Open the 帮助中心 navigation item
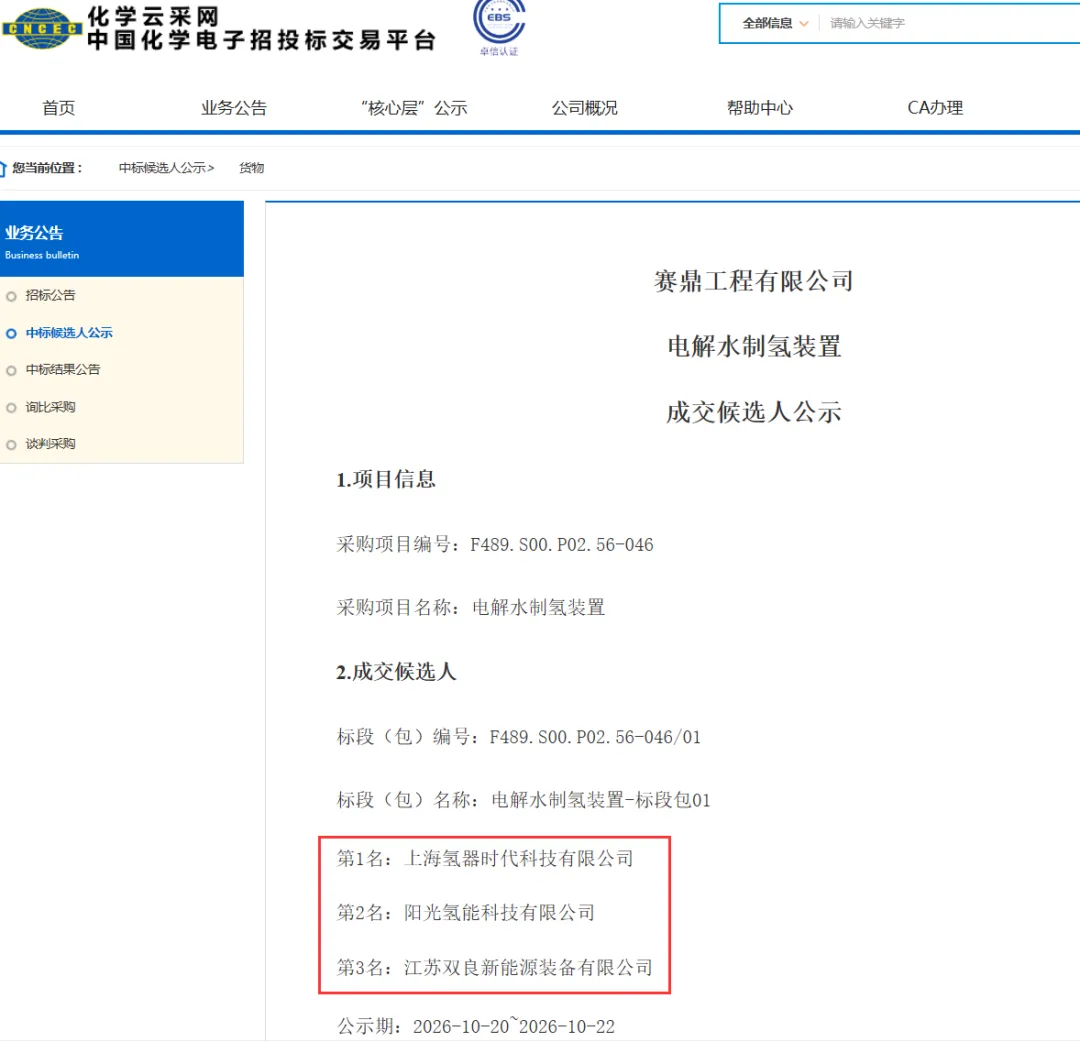The height and width of the screenshot is (1042, 1080). [760, 108]
